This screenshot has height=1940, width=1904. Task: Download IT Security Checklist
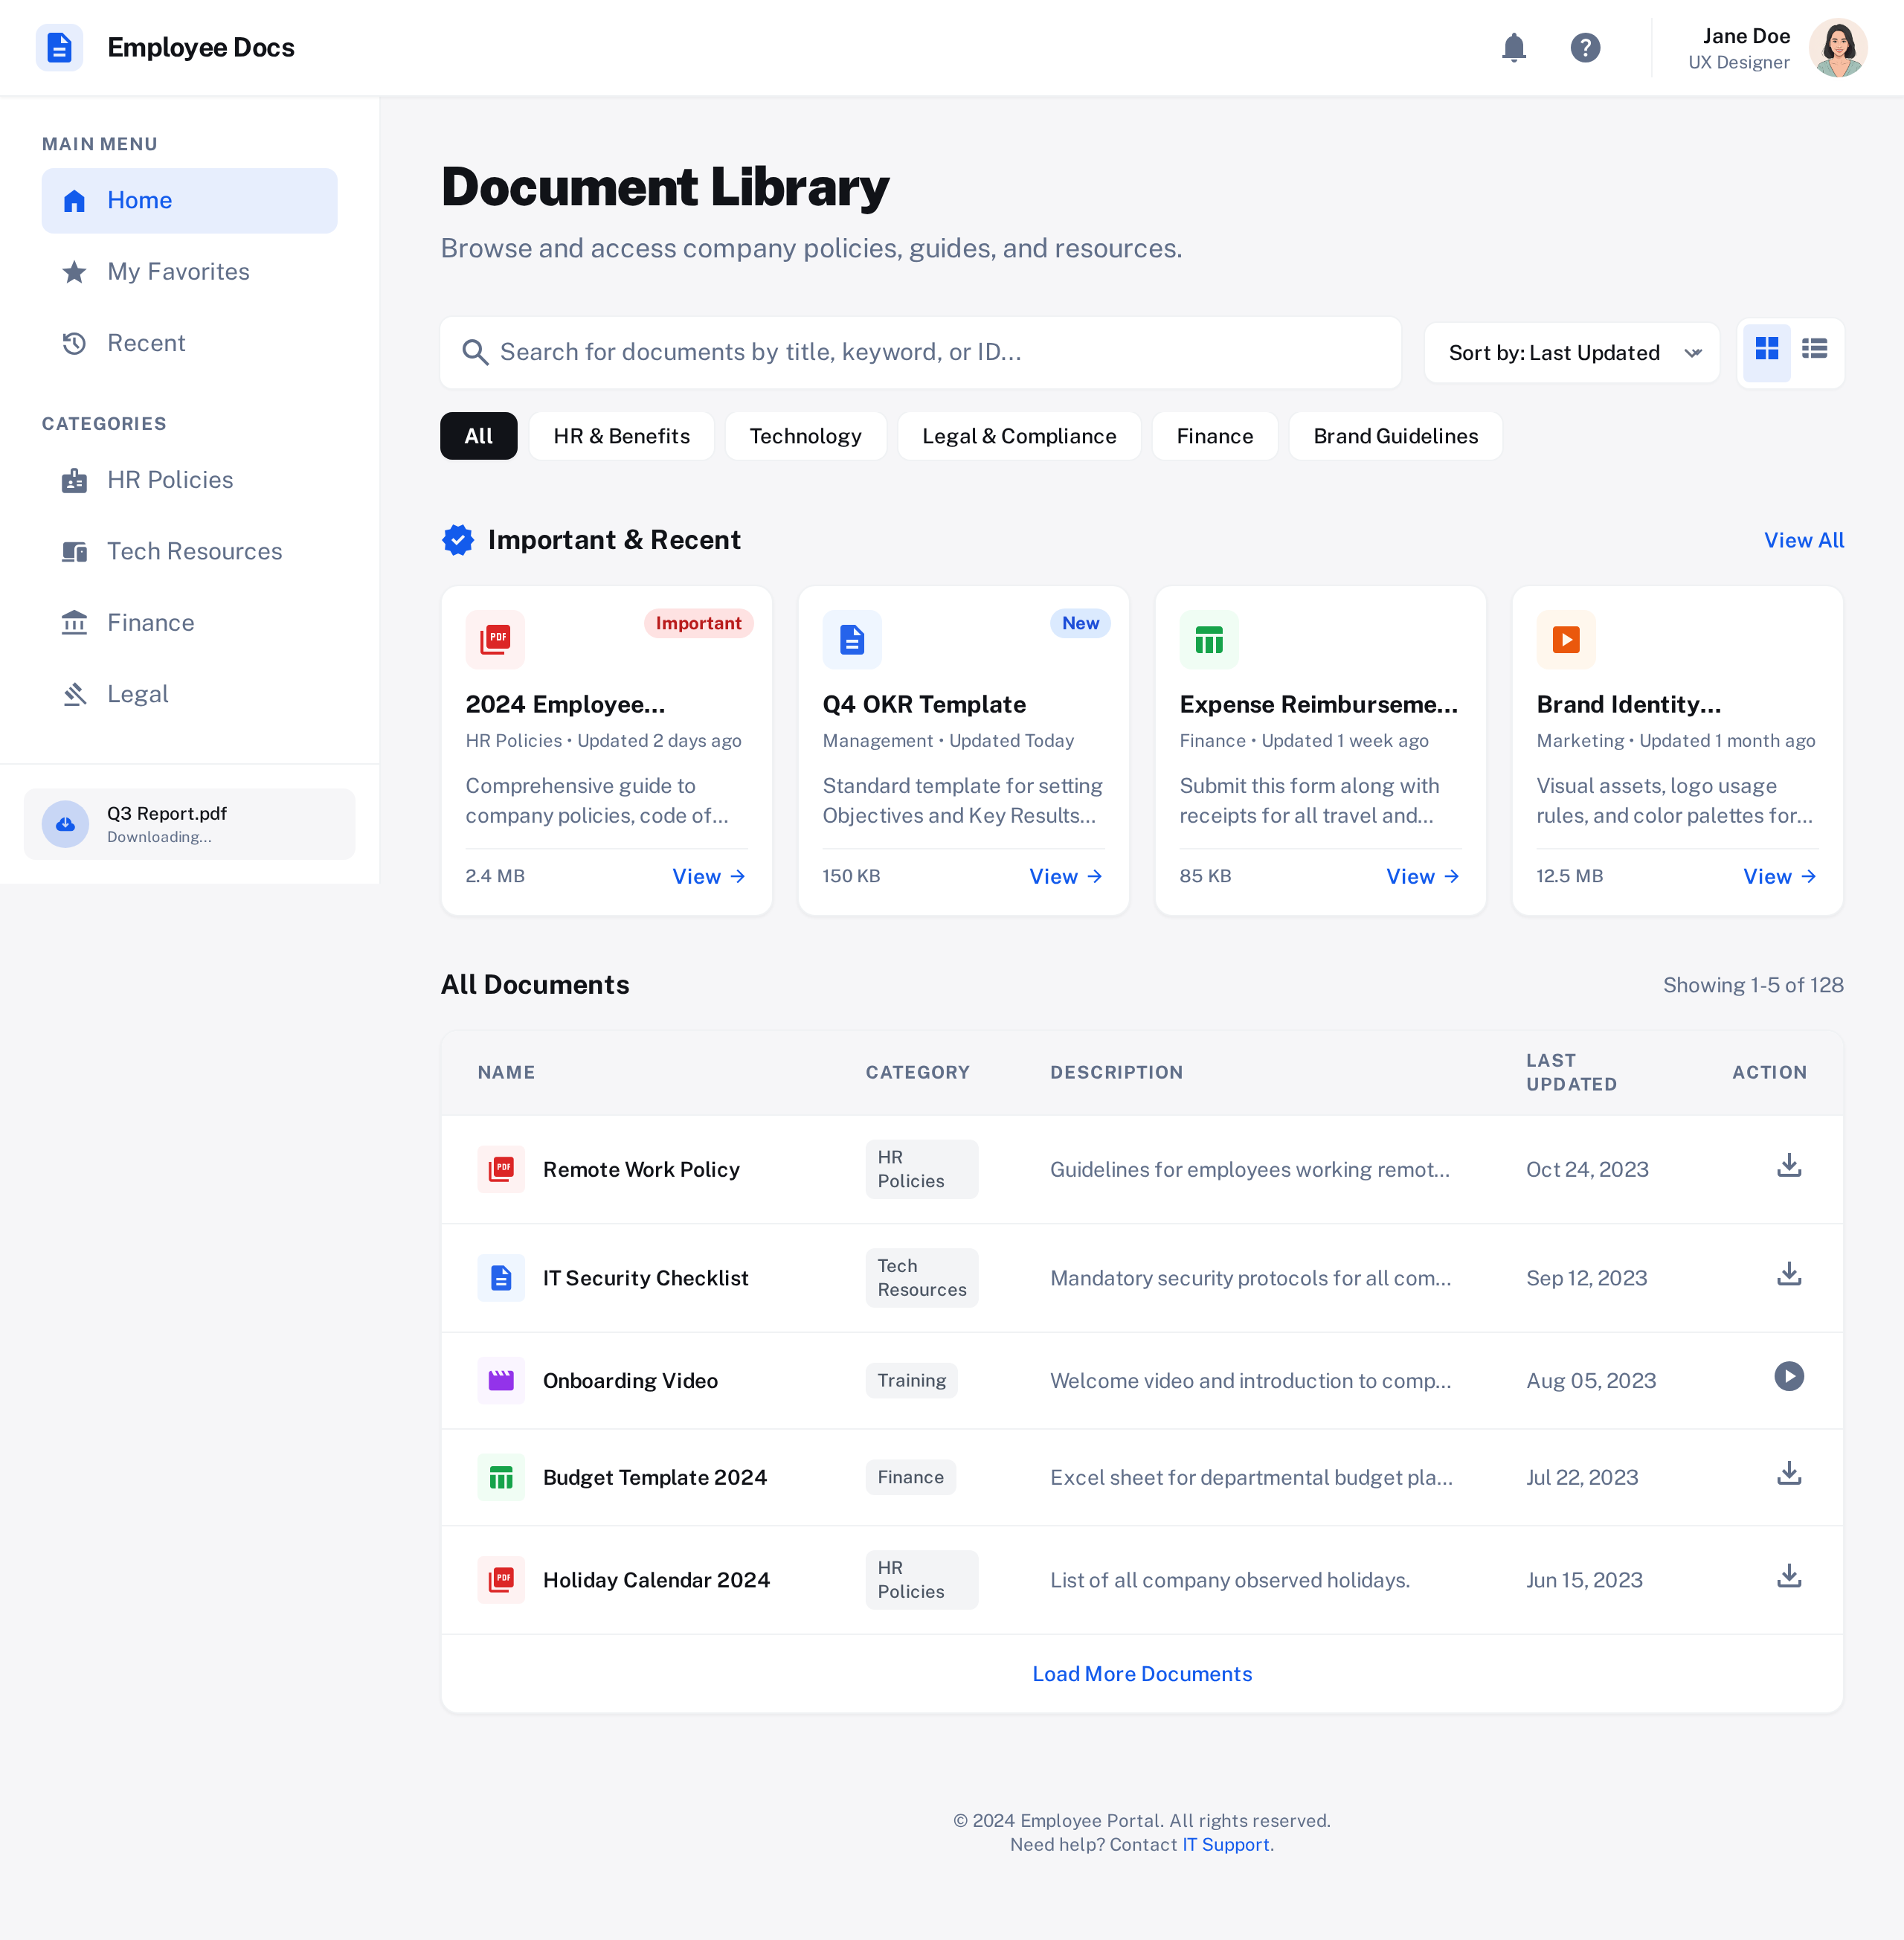point(1789,1275)
